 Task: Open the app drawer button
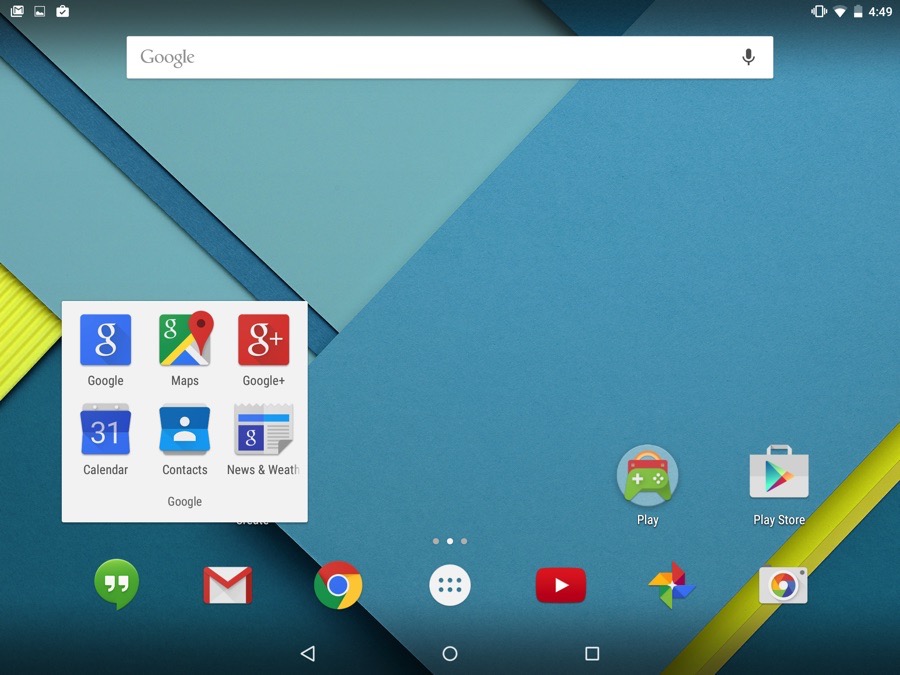450,585
